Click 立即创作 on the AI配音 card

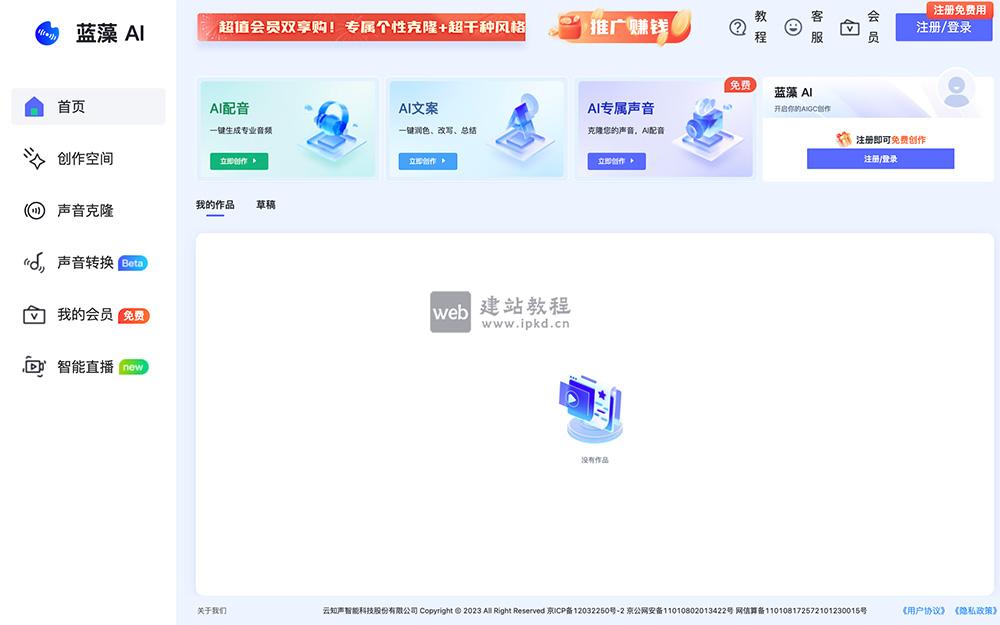coord(238,161)
